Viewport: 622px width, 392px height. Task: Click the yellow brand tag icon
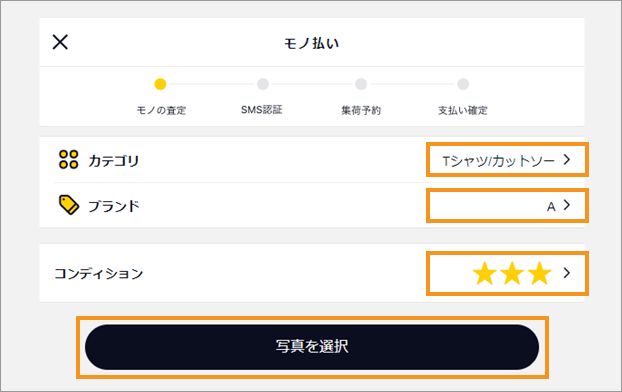coord(69,205)
